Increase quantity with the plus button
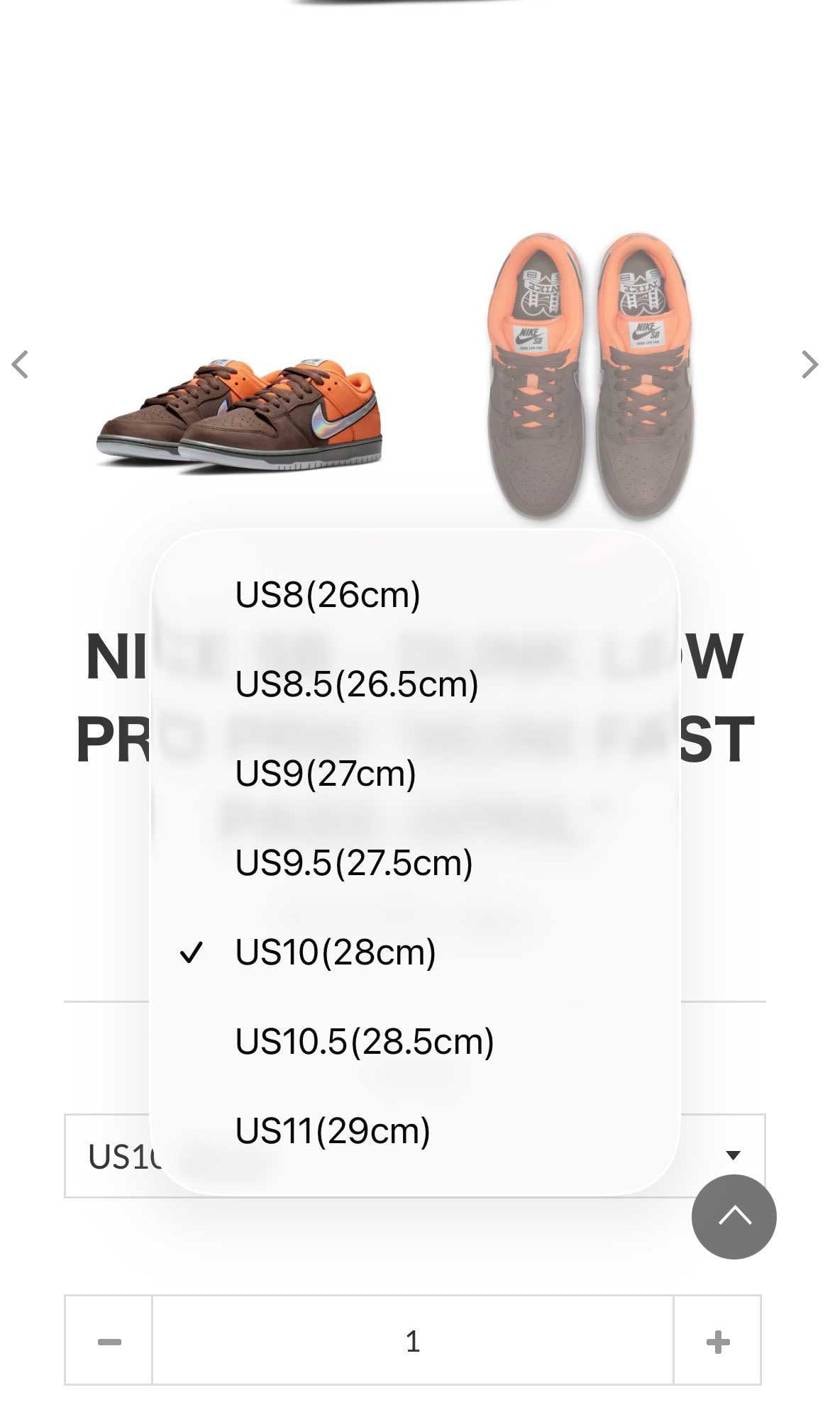Viewport: 830px width, 1407px height. tap(717, 1341)
